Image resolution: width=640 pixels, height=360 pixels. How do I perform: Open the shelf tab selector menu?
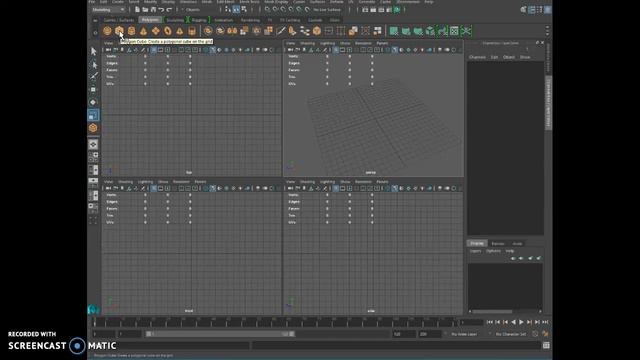(96, 20)
